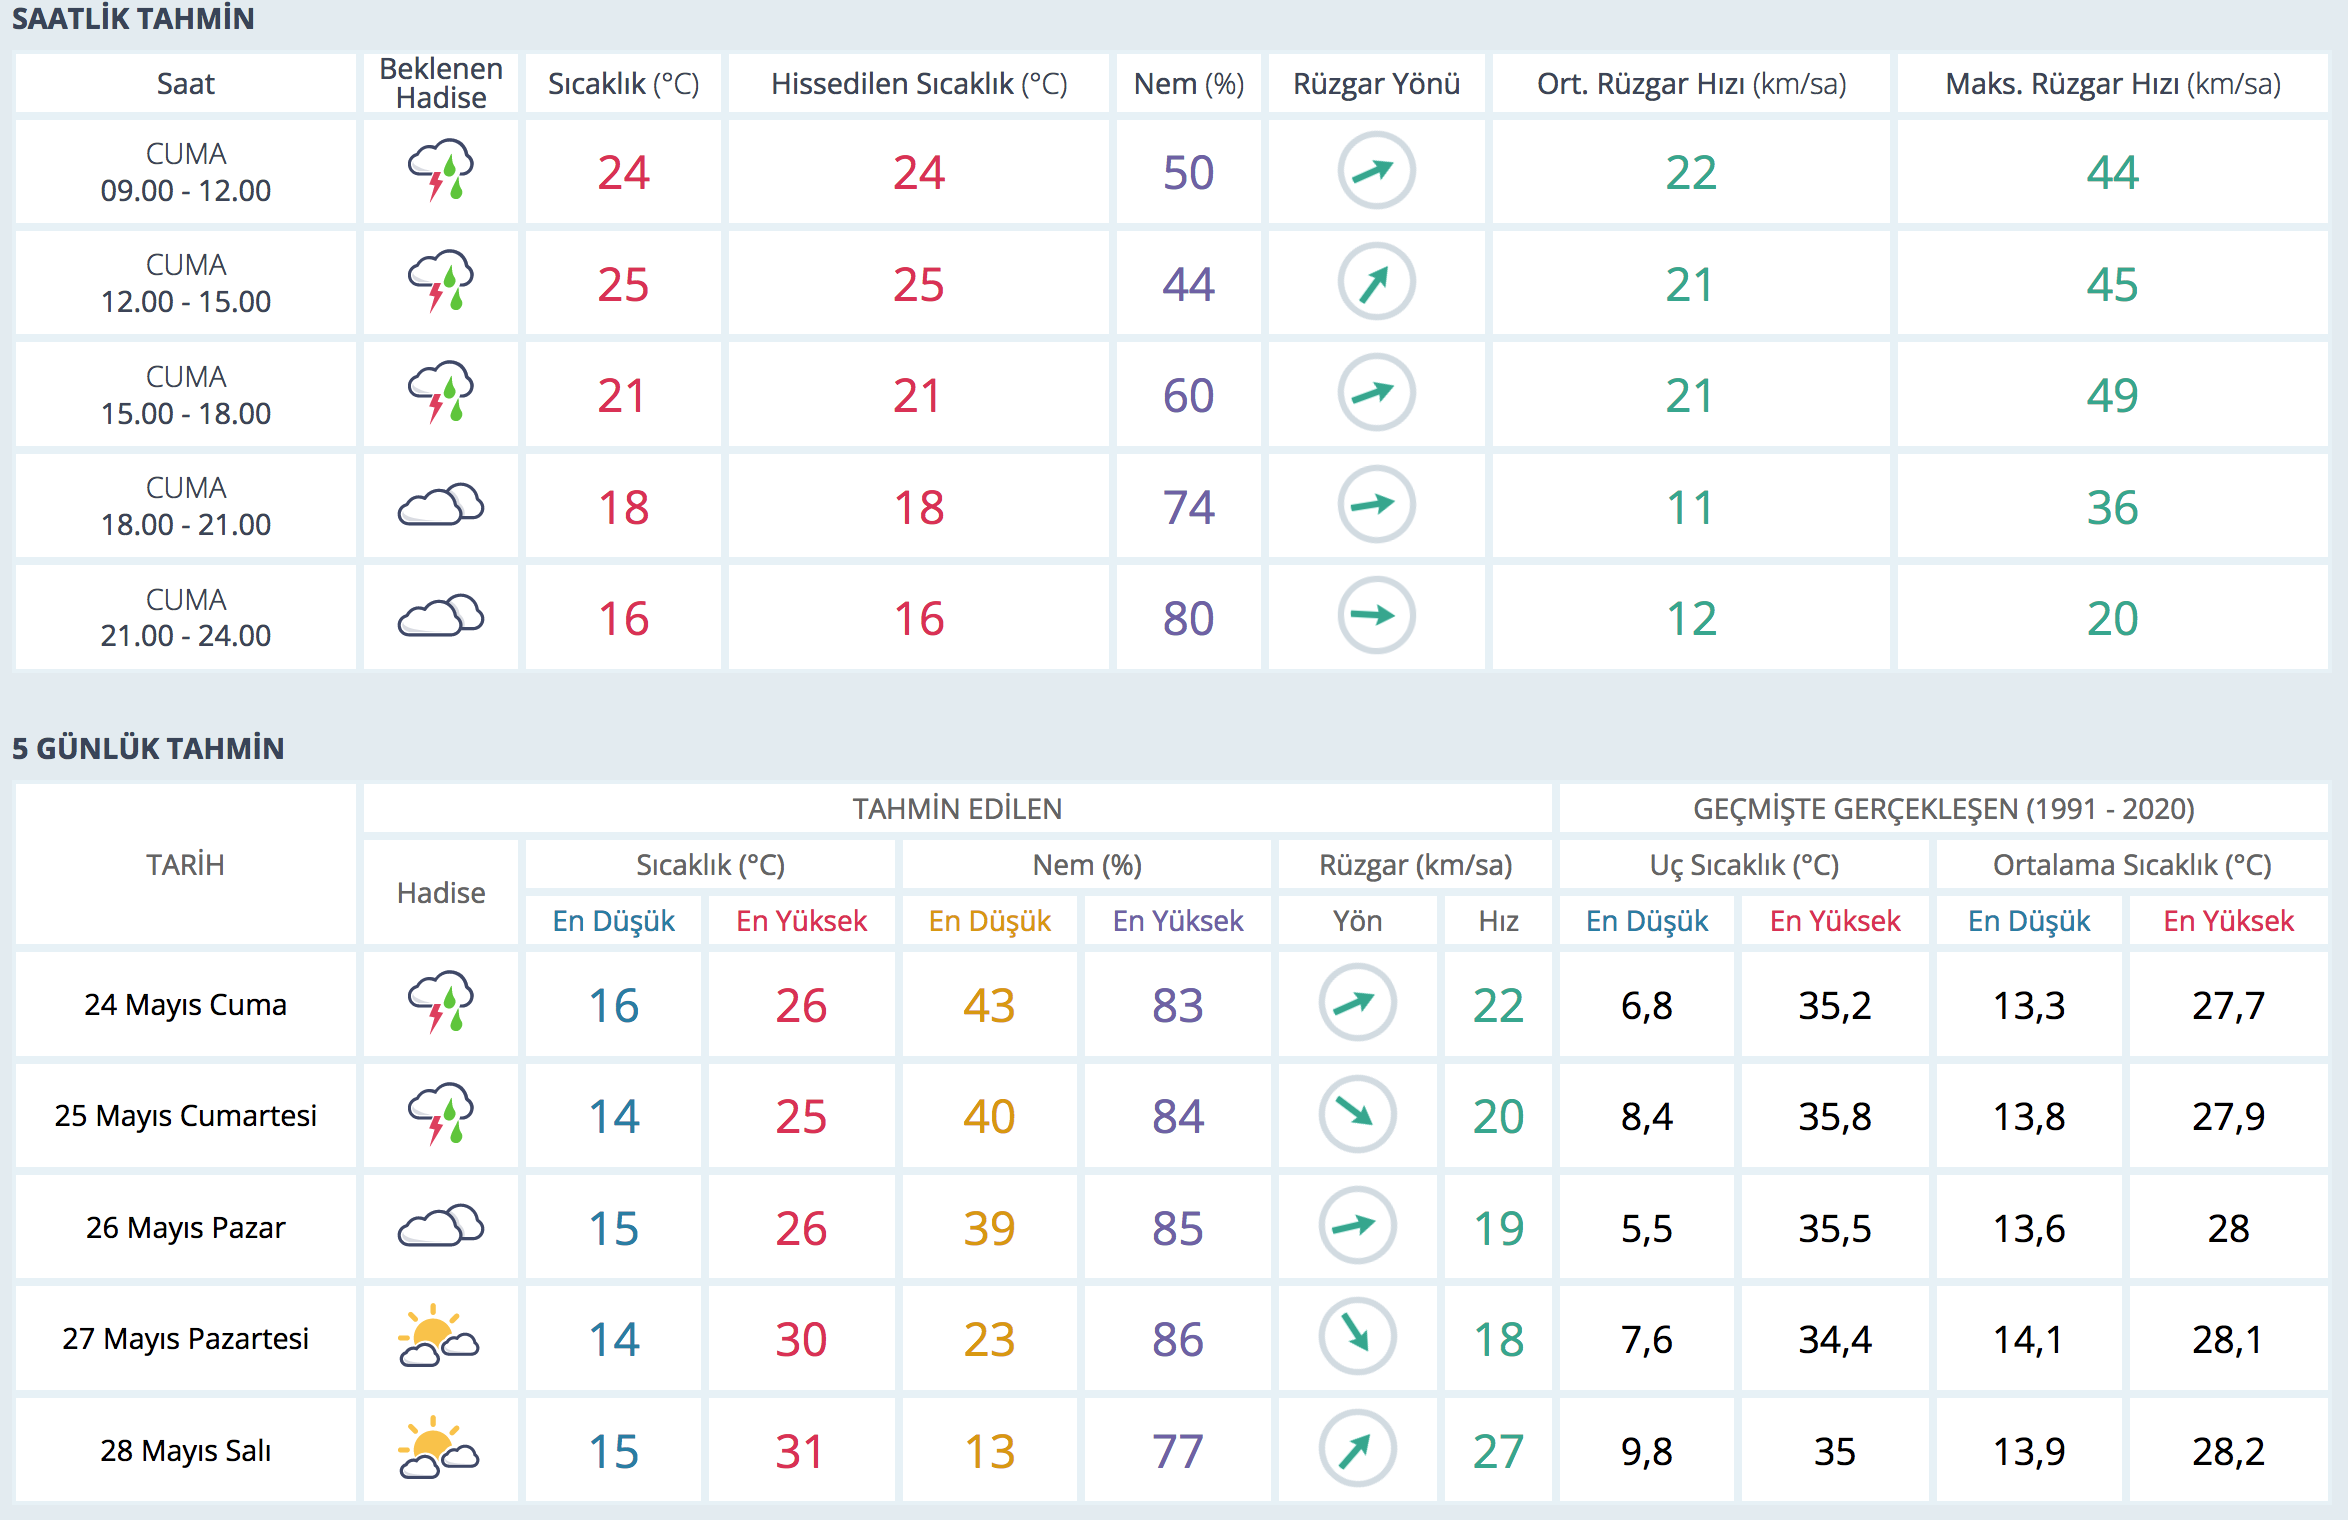Click thunderstorm icon for Cuma 09.00 - 12.00
This screenshot has height=1520, width=2348.
click(441, 171)
